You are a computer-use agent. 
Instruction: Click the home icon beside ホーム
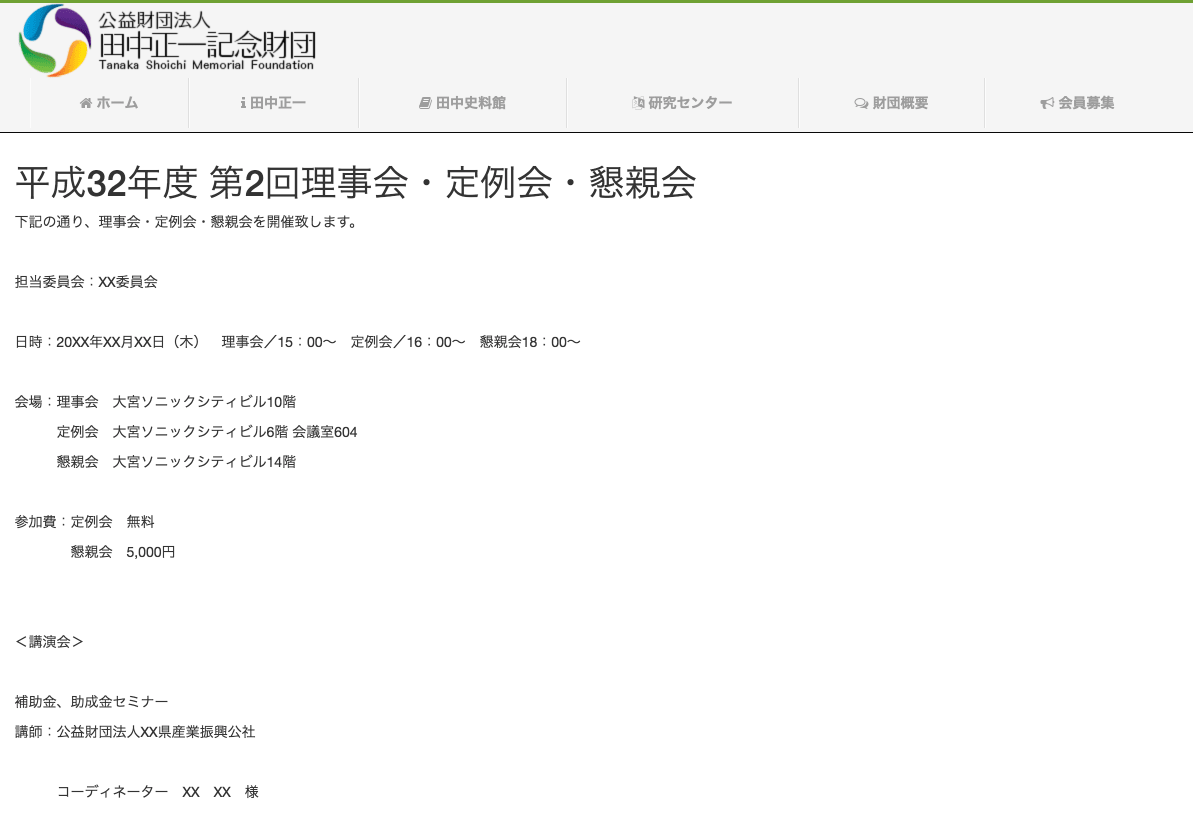86,103
